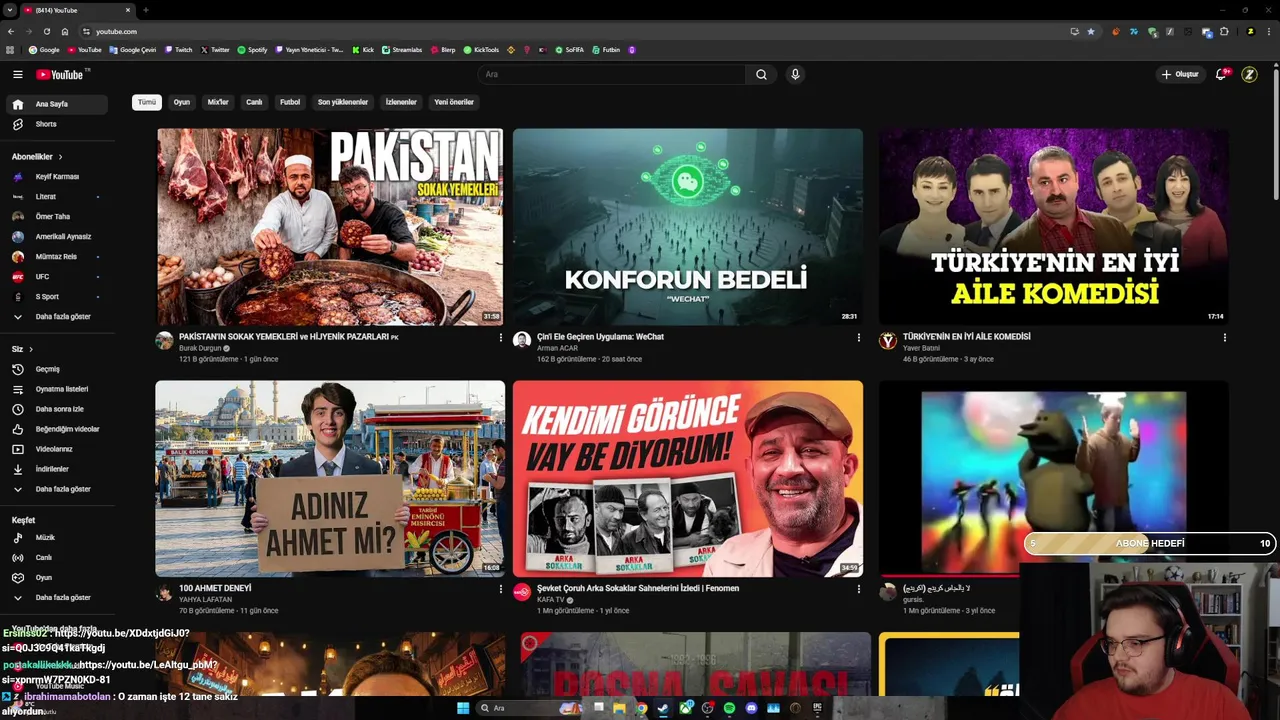Select the Tümü filter chip

point(147,102)
